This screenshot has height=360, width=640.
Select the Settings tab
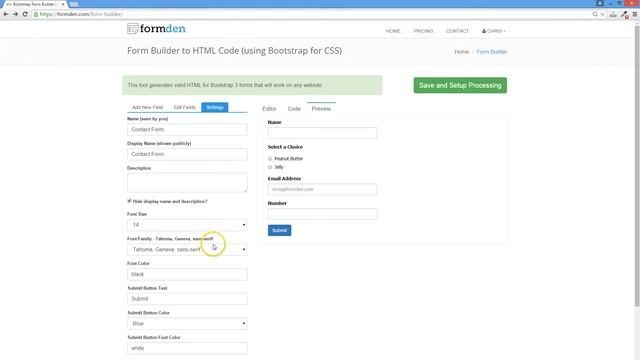click(215, 107)
